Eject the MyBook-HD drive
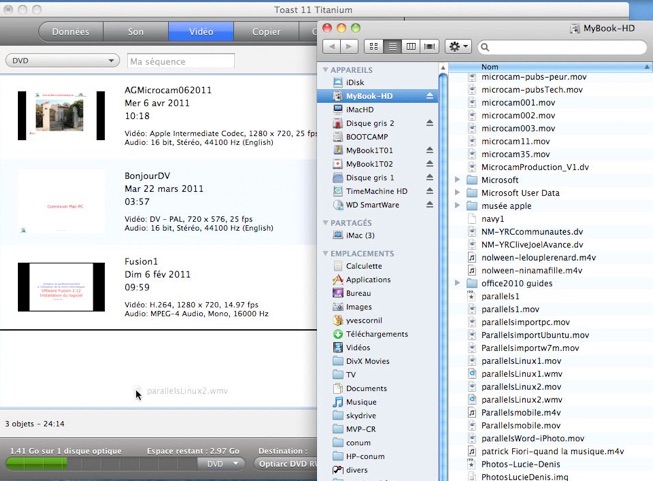Image resolution: width=653 pixels, height=481 pixels. (429, 96)
